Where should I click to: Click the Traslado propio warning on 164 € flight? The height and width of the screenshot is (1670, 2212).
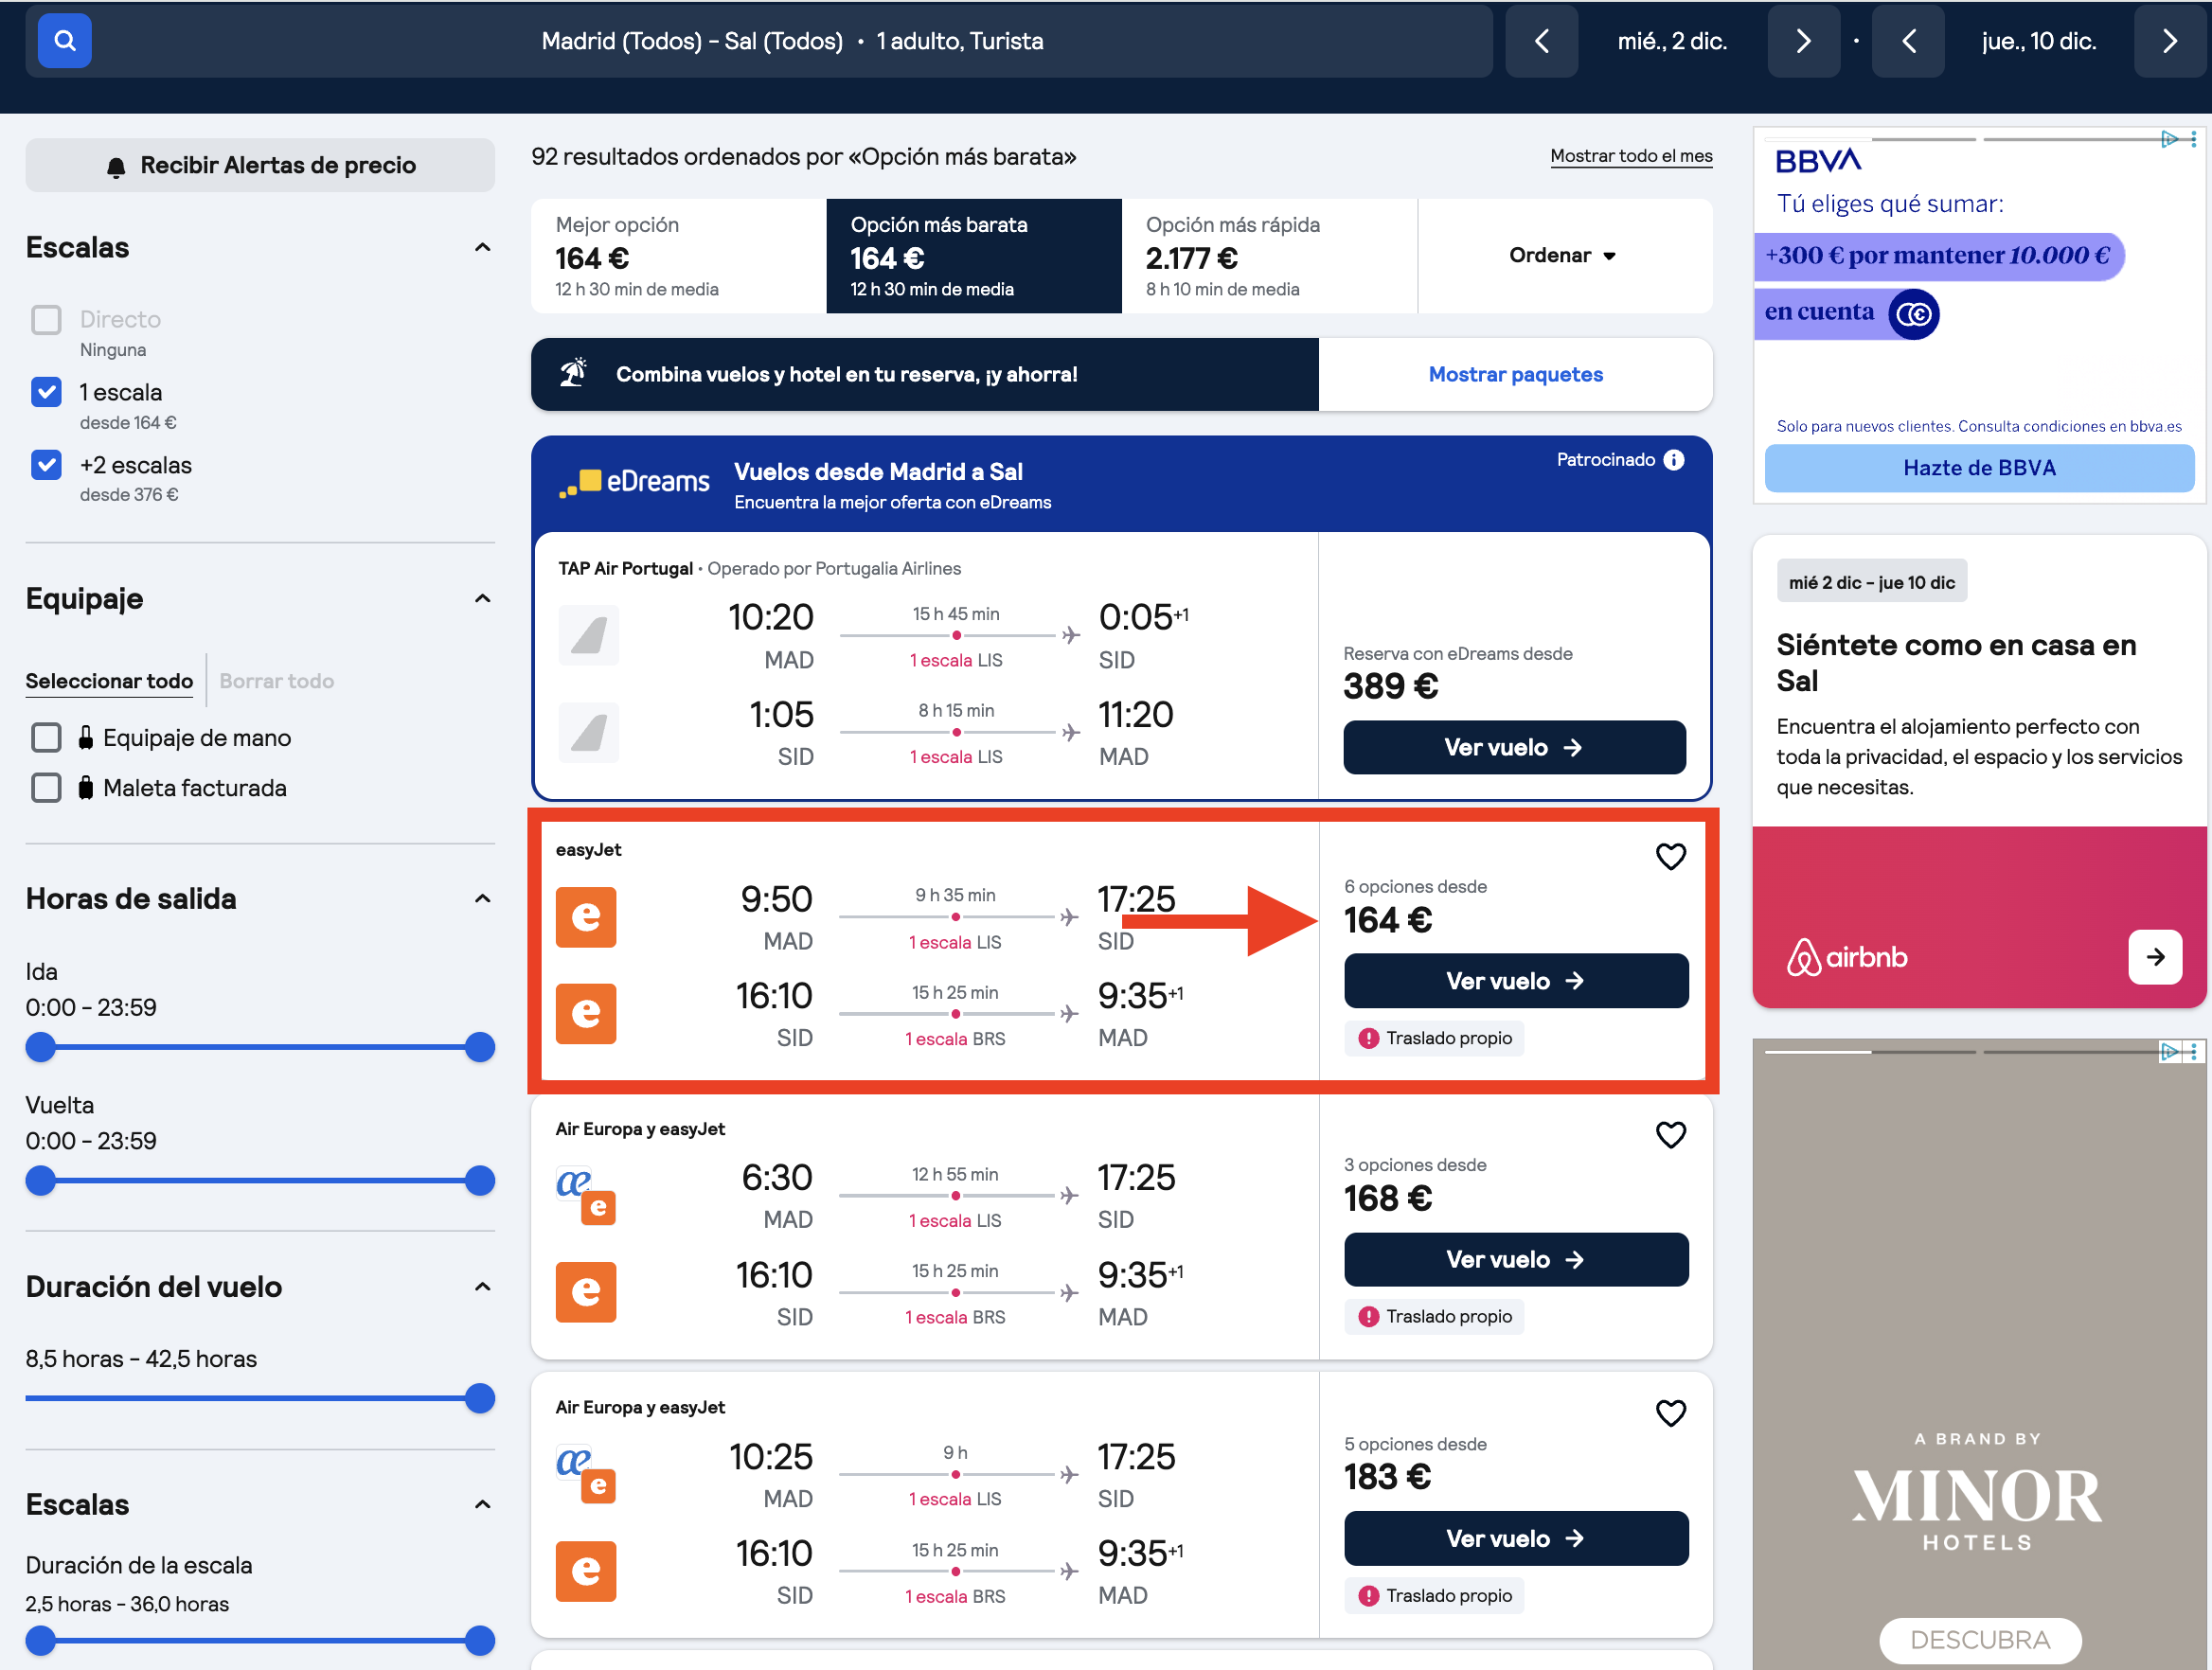[x=1435, y=1038]
